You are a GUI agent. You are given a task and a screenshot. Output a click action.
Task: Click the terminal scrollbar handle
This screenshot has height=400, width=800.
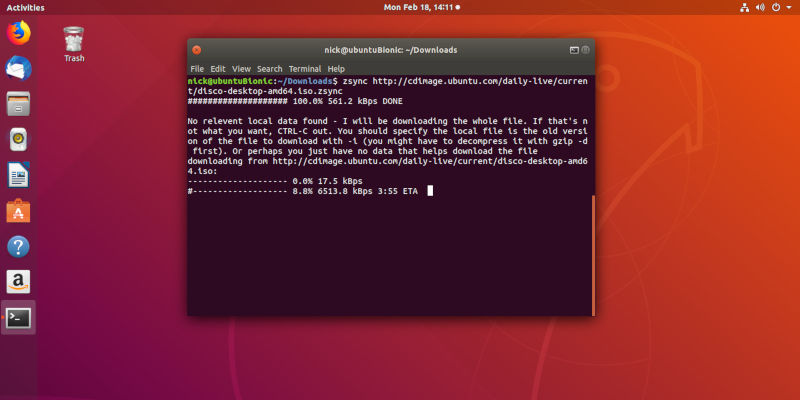pos(593,256)
